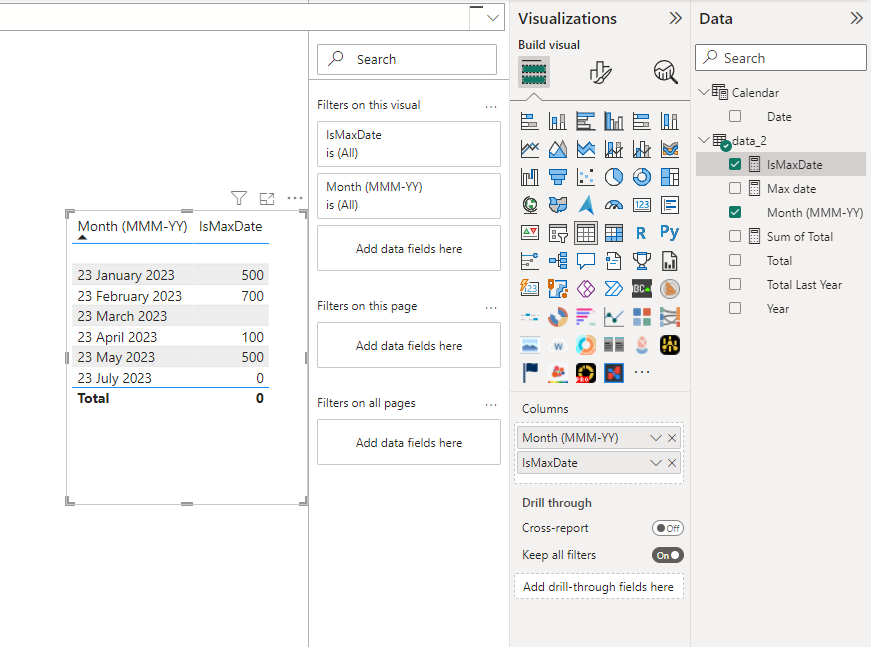
Task: Pick the area chart visual
Action: pos(558,149)
